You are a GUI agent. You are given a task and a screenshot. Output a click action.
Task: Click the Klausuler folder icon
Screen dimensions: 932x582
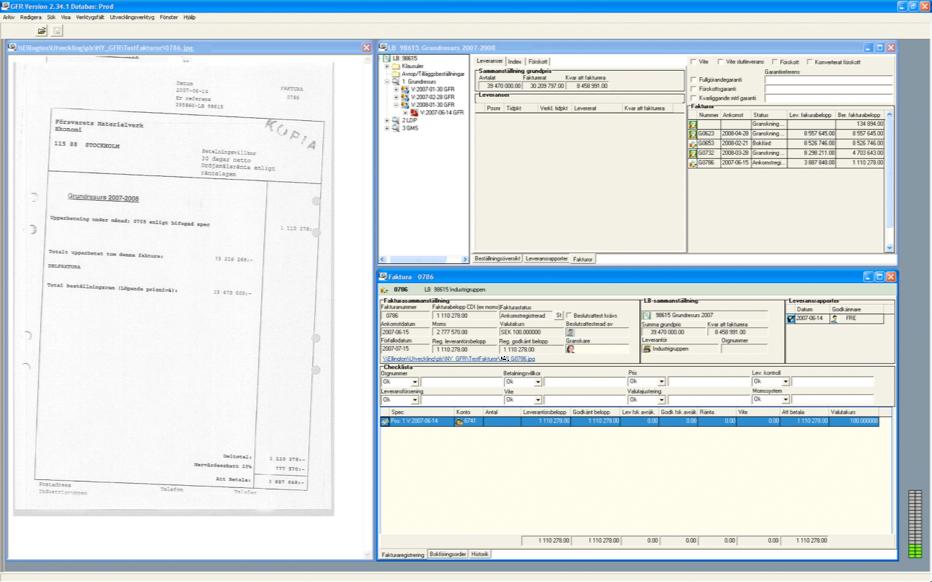pyautogui.click(x=396, y=66)
